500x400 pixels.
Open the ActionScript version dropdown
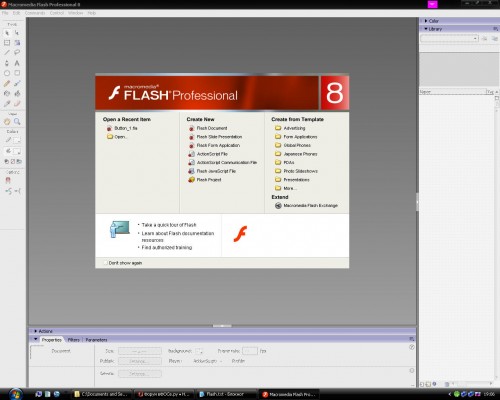[208, 361]
